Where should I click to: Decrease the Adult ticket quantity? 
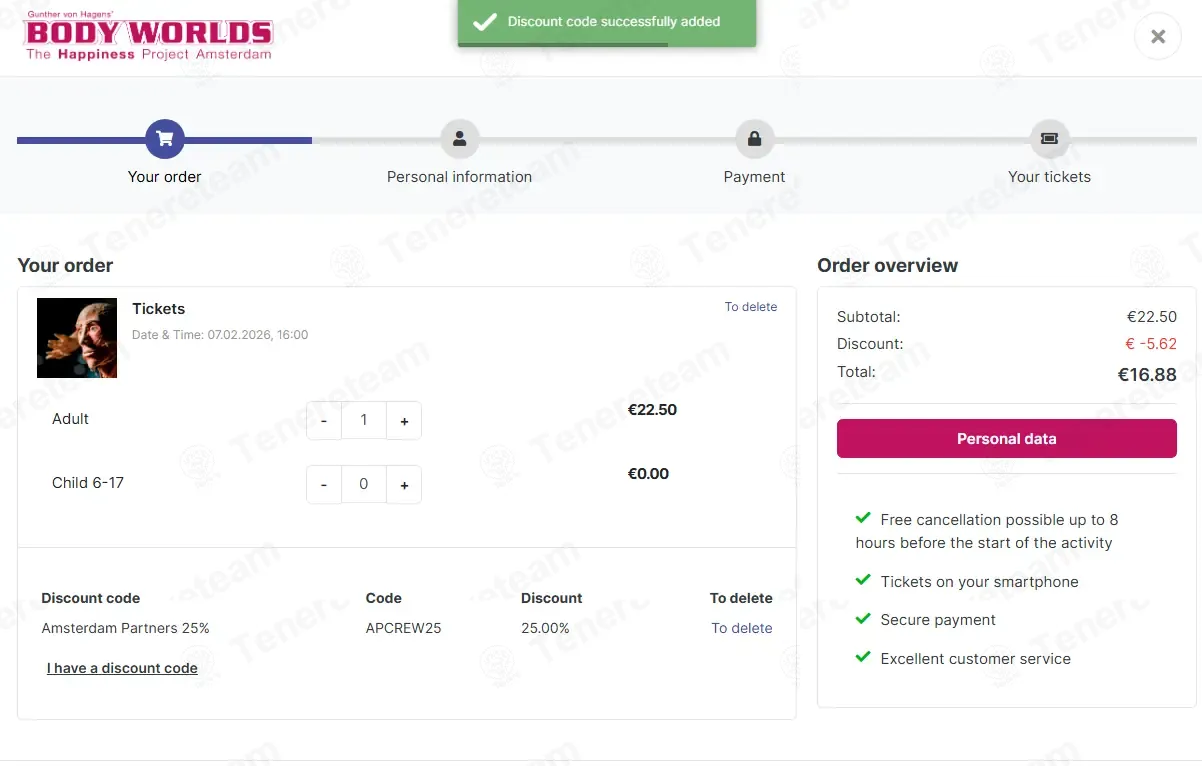click(x=324, y=421)
